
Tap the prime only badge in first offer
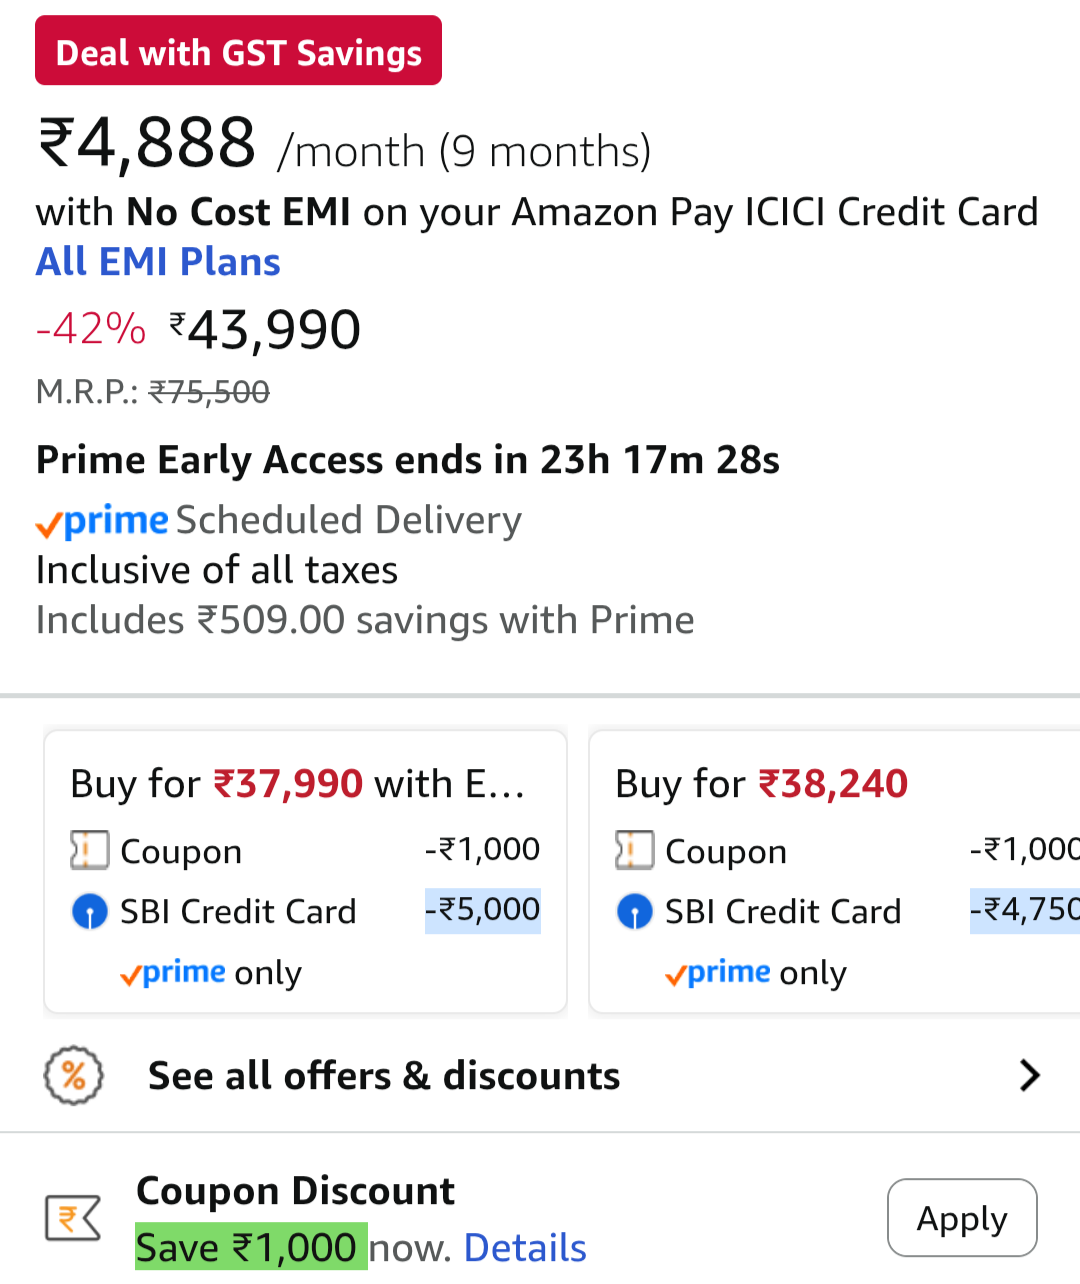click(211, 973)
